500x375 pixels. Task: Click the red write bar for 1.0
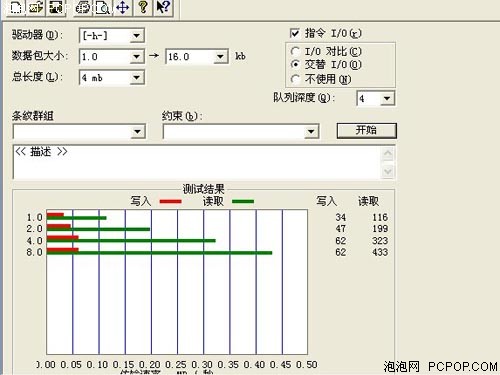pos(55,215)
